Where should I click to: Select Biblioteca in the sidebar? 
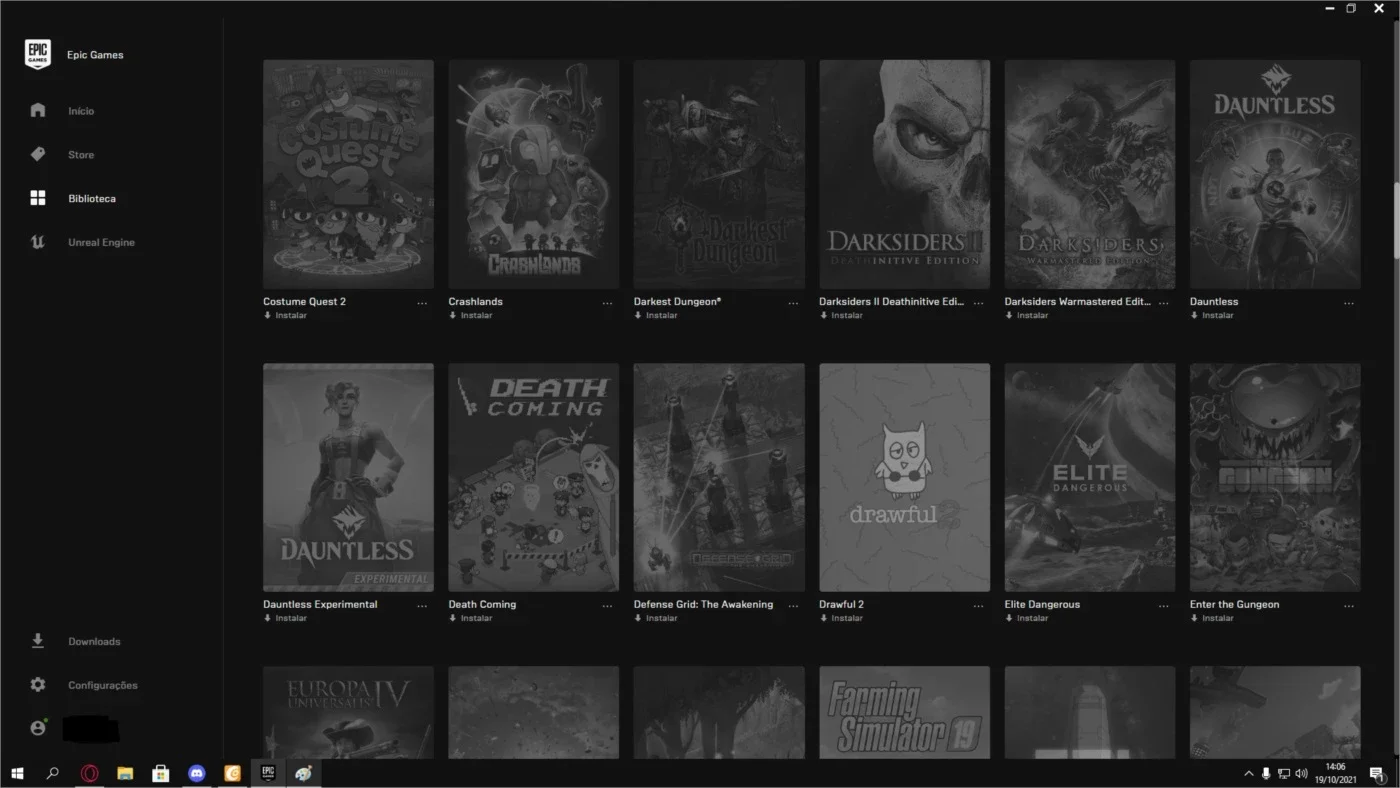tap(92, 199)
